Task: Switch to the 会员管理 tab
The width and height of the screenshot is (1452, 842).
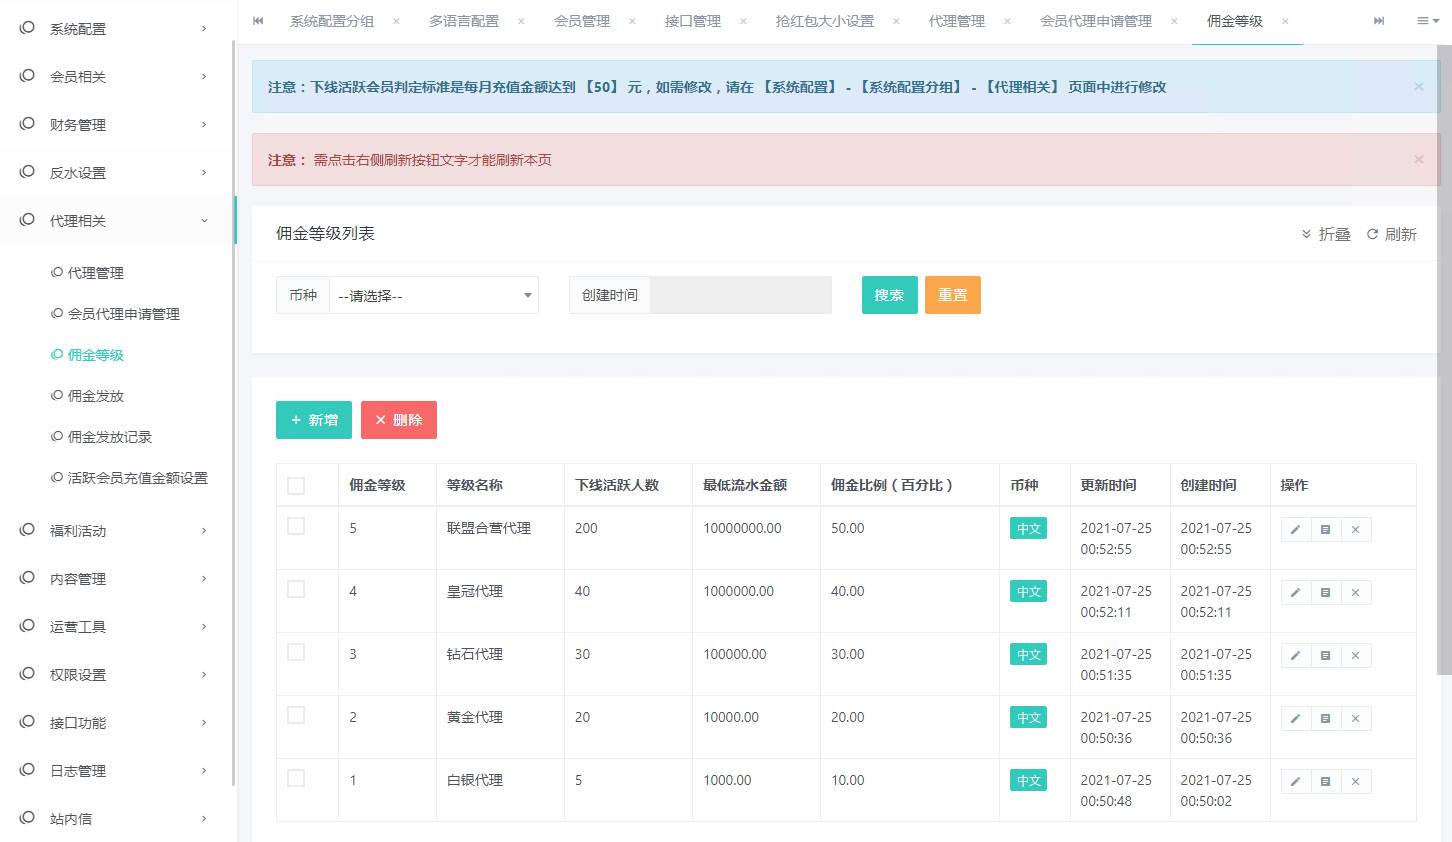Action: tap(582, 21)
